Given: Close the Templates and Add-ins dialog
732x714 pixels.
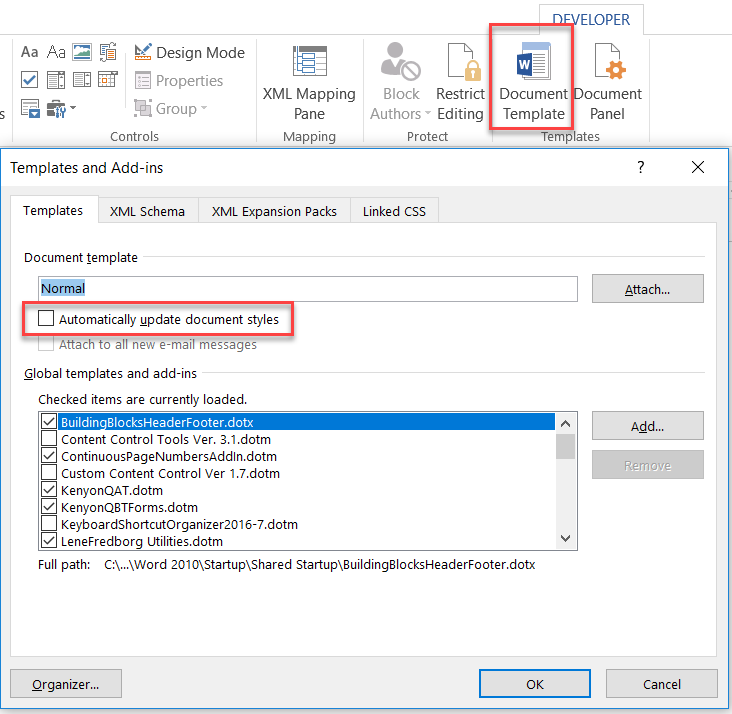Looking at the screenshot, I should [698, 167].
